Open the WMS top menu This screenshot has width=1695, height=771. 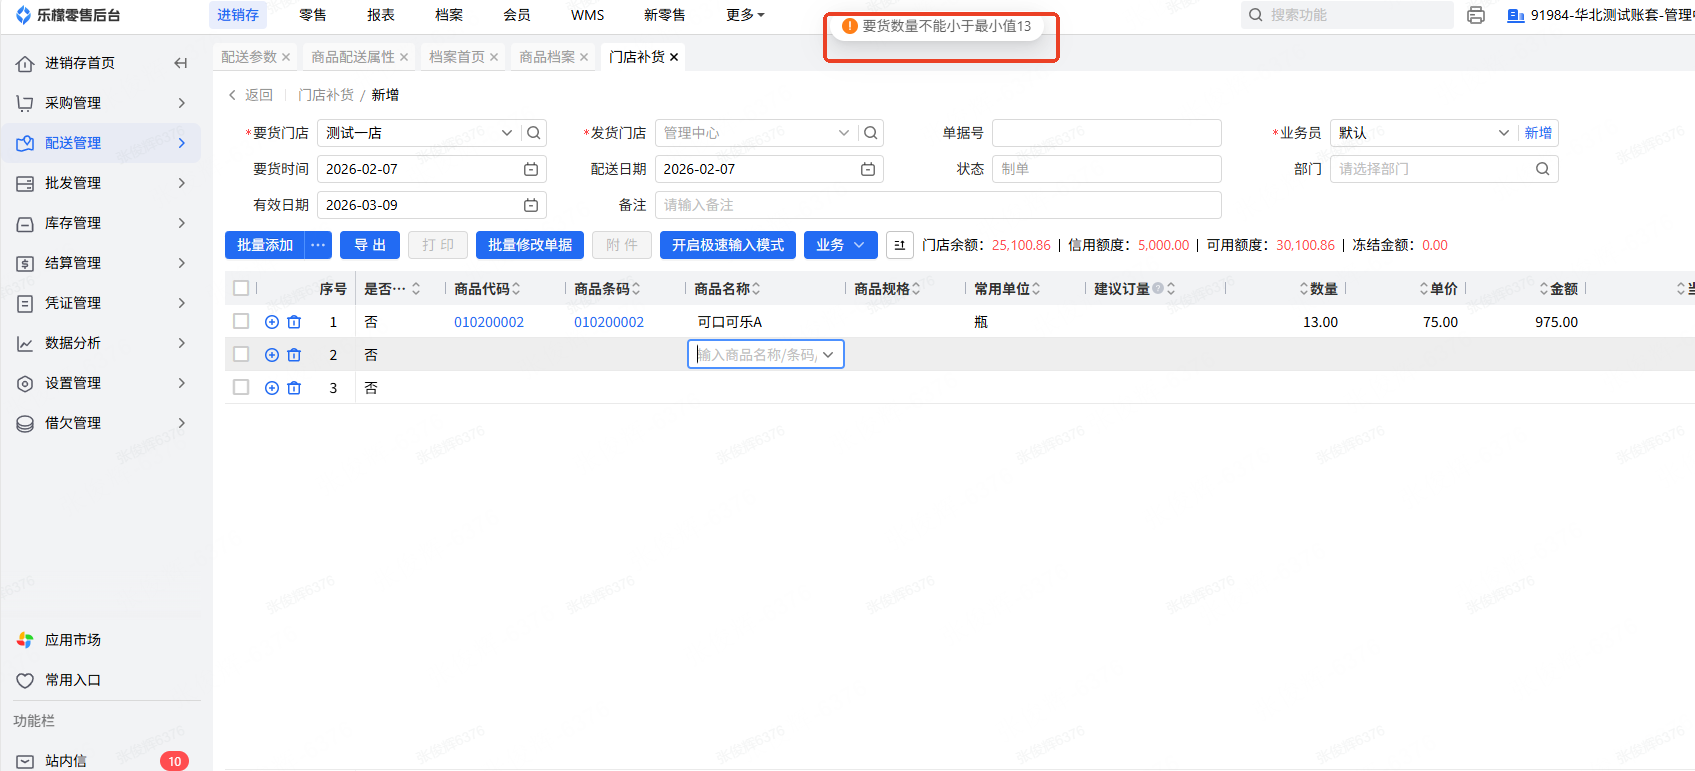tap(588, 15)
